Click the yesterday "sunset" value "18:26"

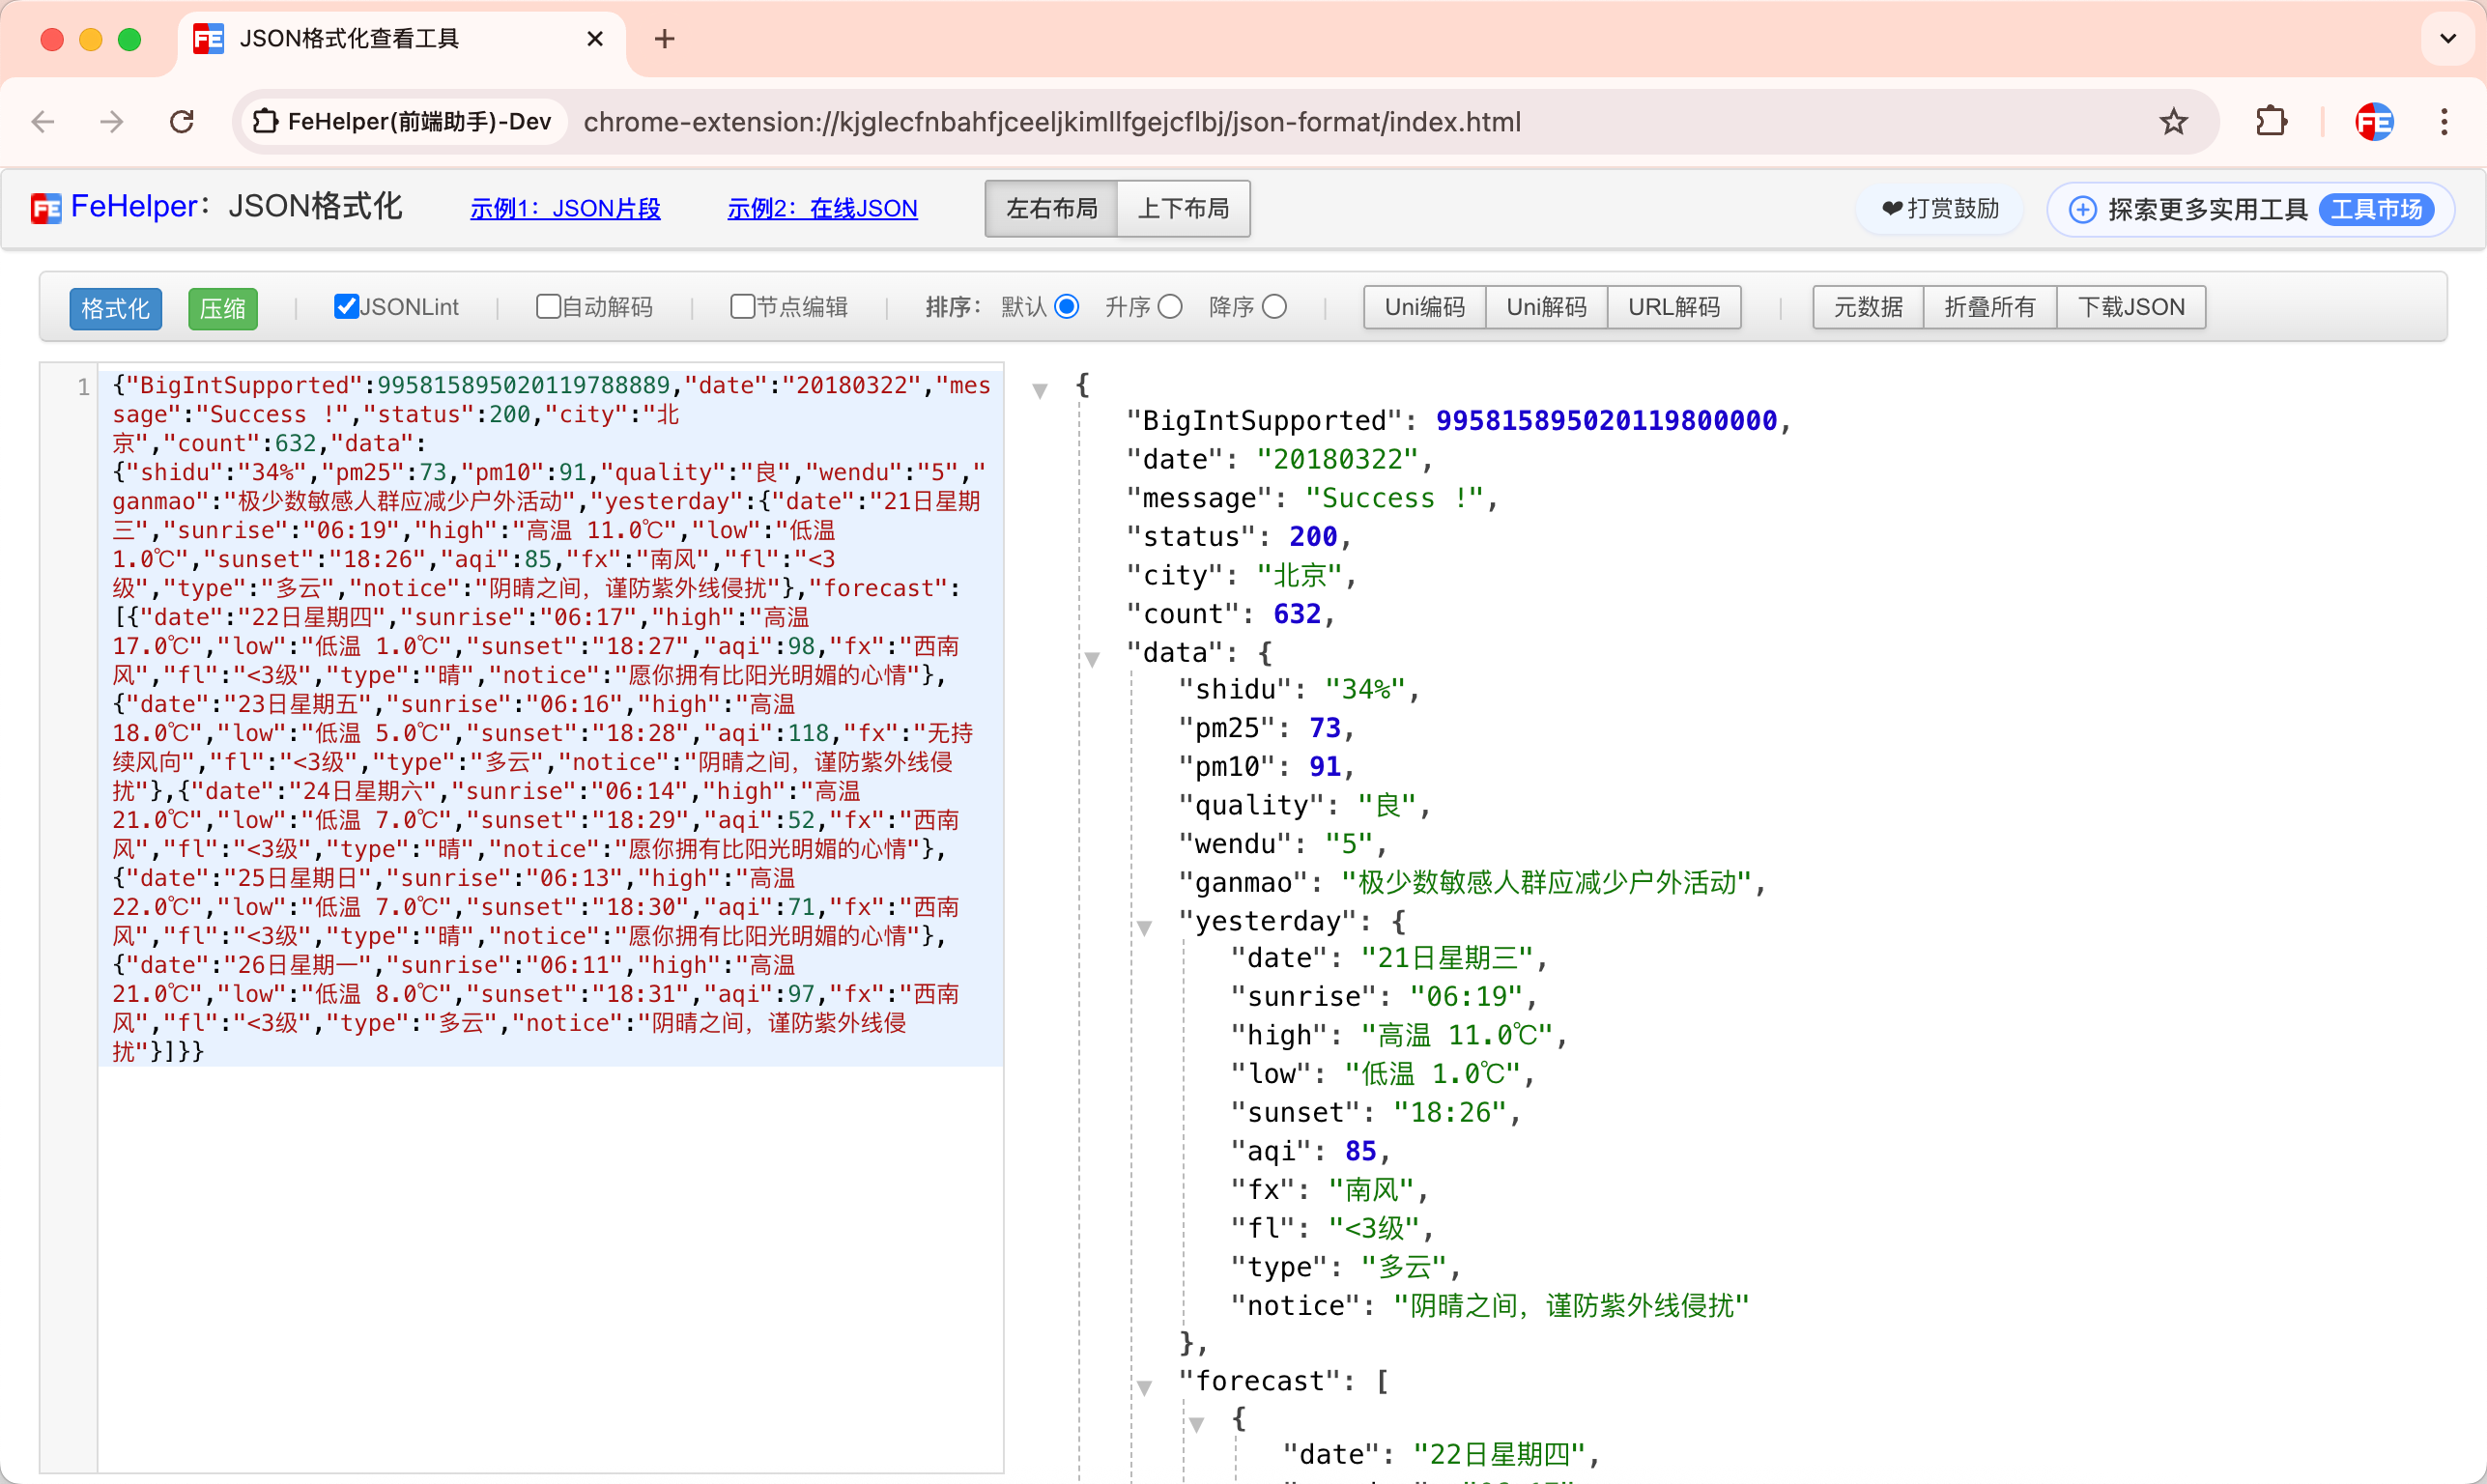pos(1450,1112)
